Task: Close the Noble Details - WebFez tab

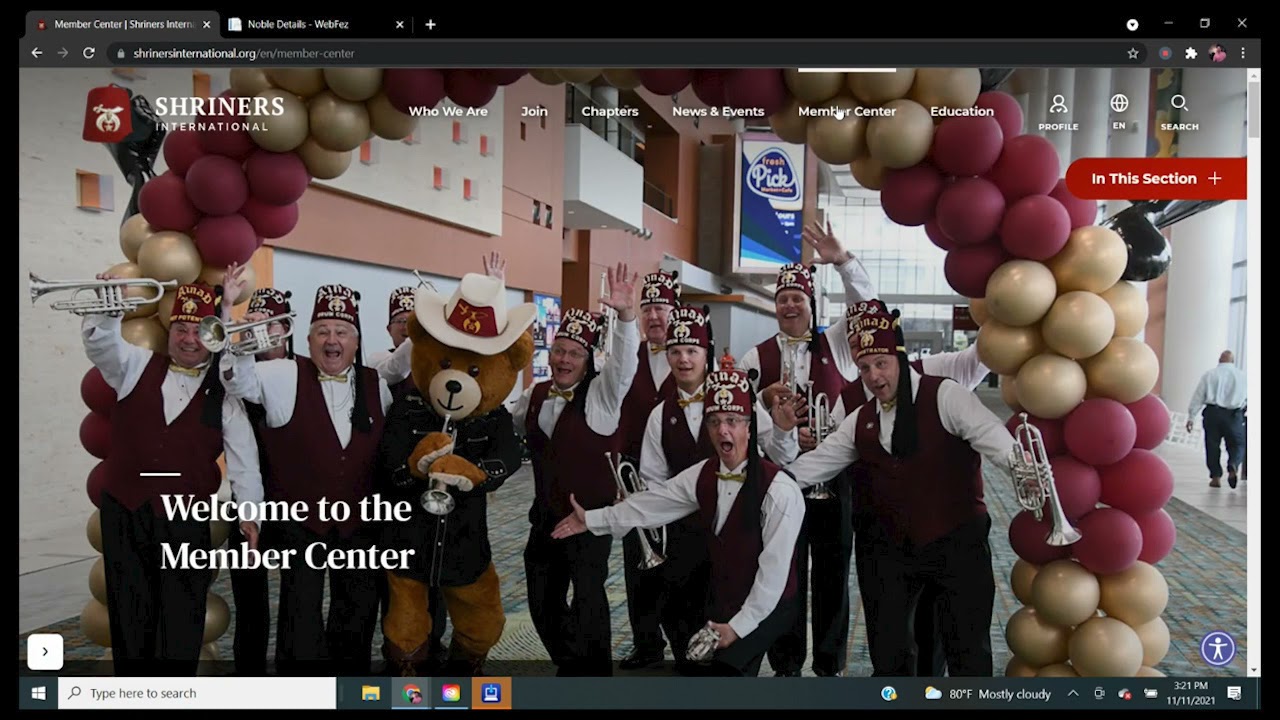Action: coord(399,24)
